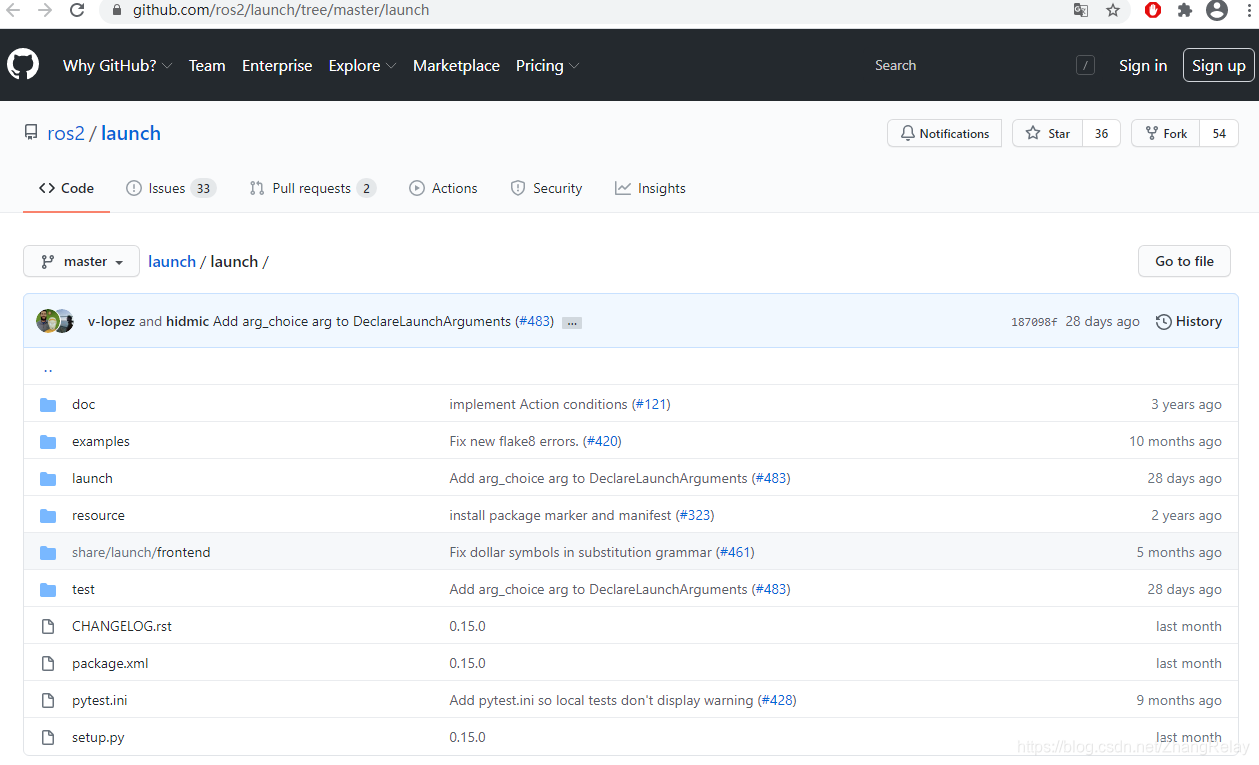1259x765 pixels.
Task: Open Enterprise in top navigation
Action: tap(277, 65)
